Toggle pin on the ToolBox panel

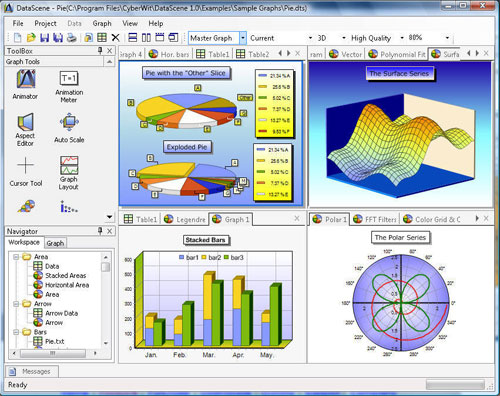100,51
